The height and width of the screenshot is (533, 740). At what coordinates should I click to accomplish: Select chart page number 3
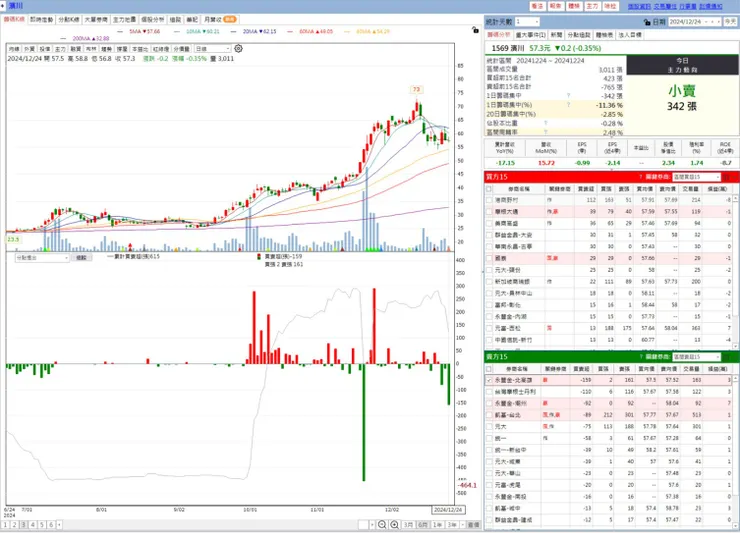[x=24, y=525]
